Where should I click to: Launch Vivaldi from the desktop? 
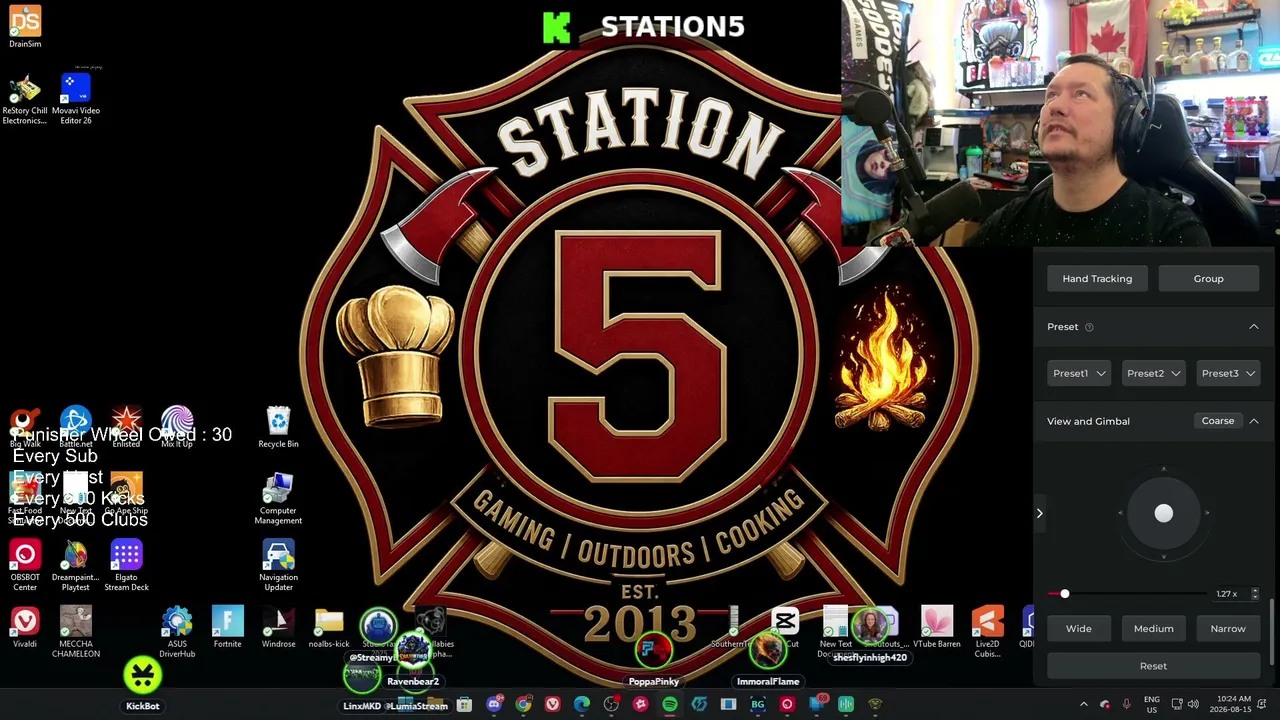(x=25, y=628)
